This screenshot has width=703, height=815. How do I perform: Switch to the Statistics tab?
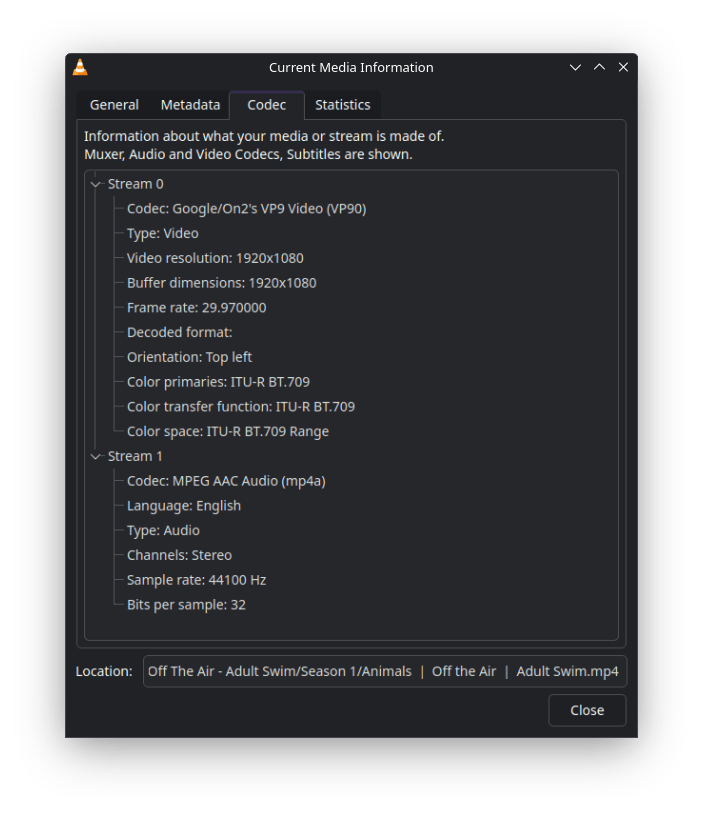click(342, 105)
